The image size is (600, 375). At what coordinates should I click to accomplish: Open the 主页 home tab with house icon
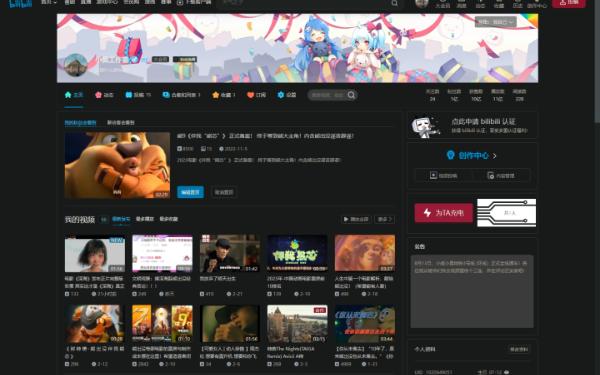pos(74,95)
